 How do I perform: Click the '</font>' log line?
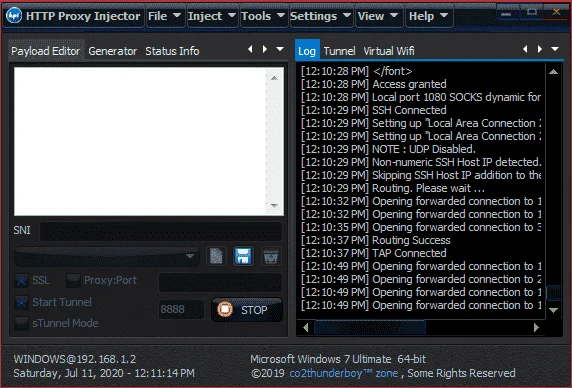356,71
